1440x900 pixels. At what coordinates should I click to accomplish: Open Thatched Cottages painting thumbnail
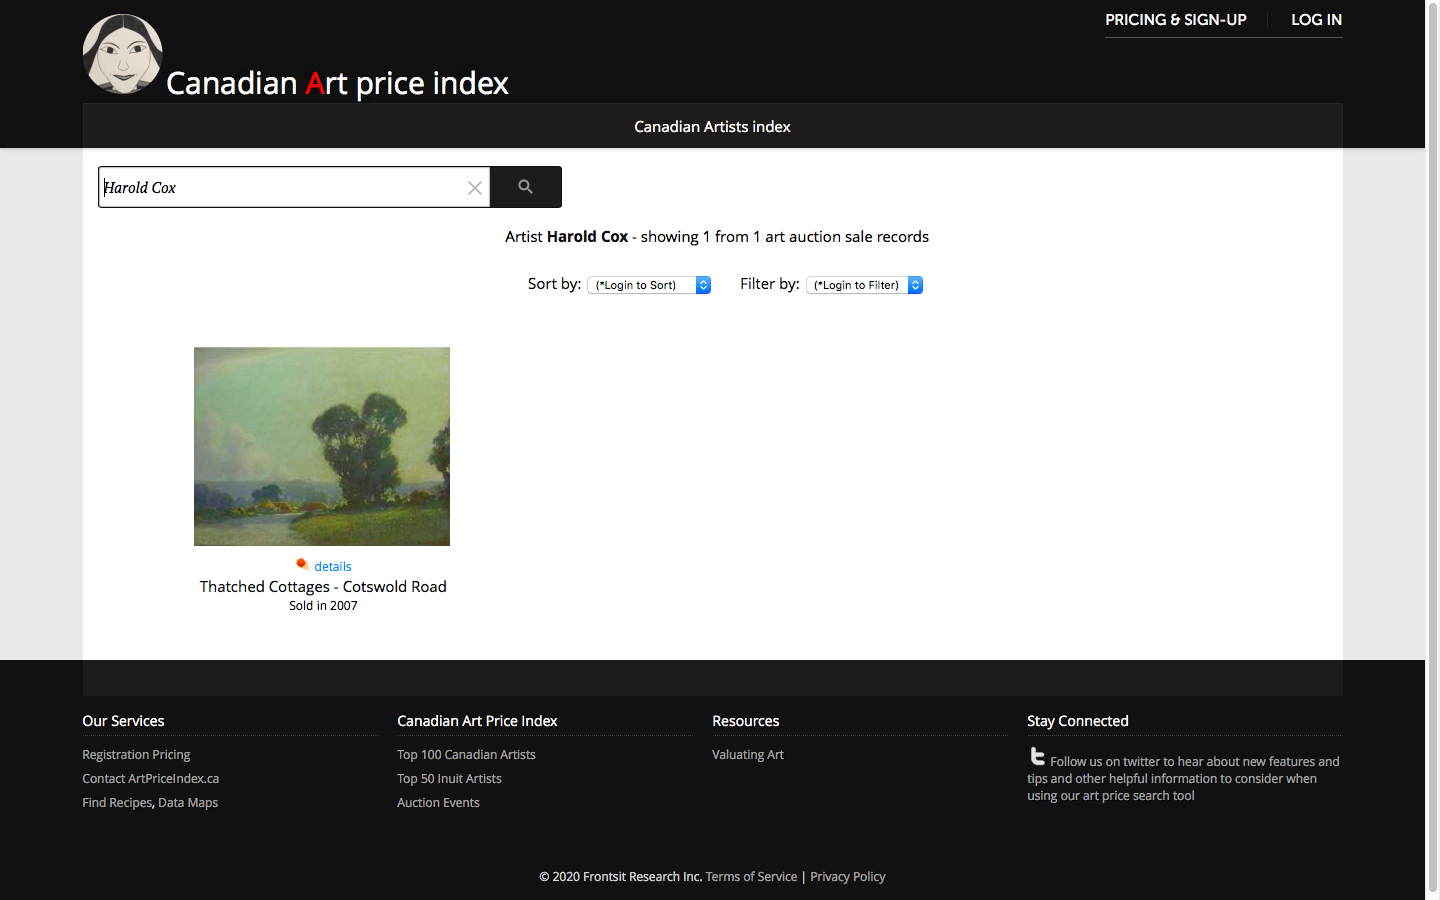pyautogui.click(x=322, y=446)
